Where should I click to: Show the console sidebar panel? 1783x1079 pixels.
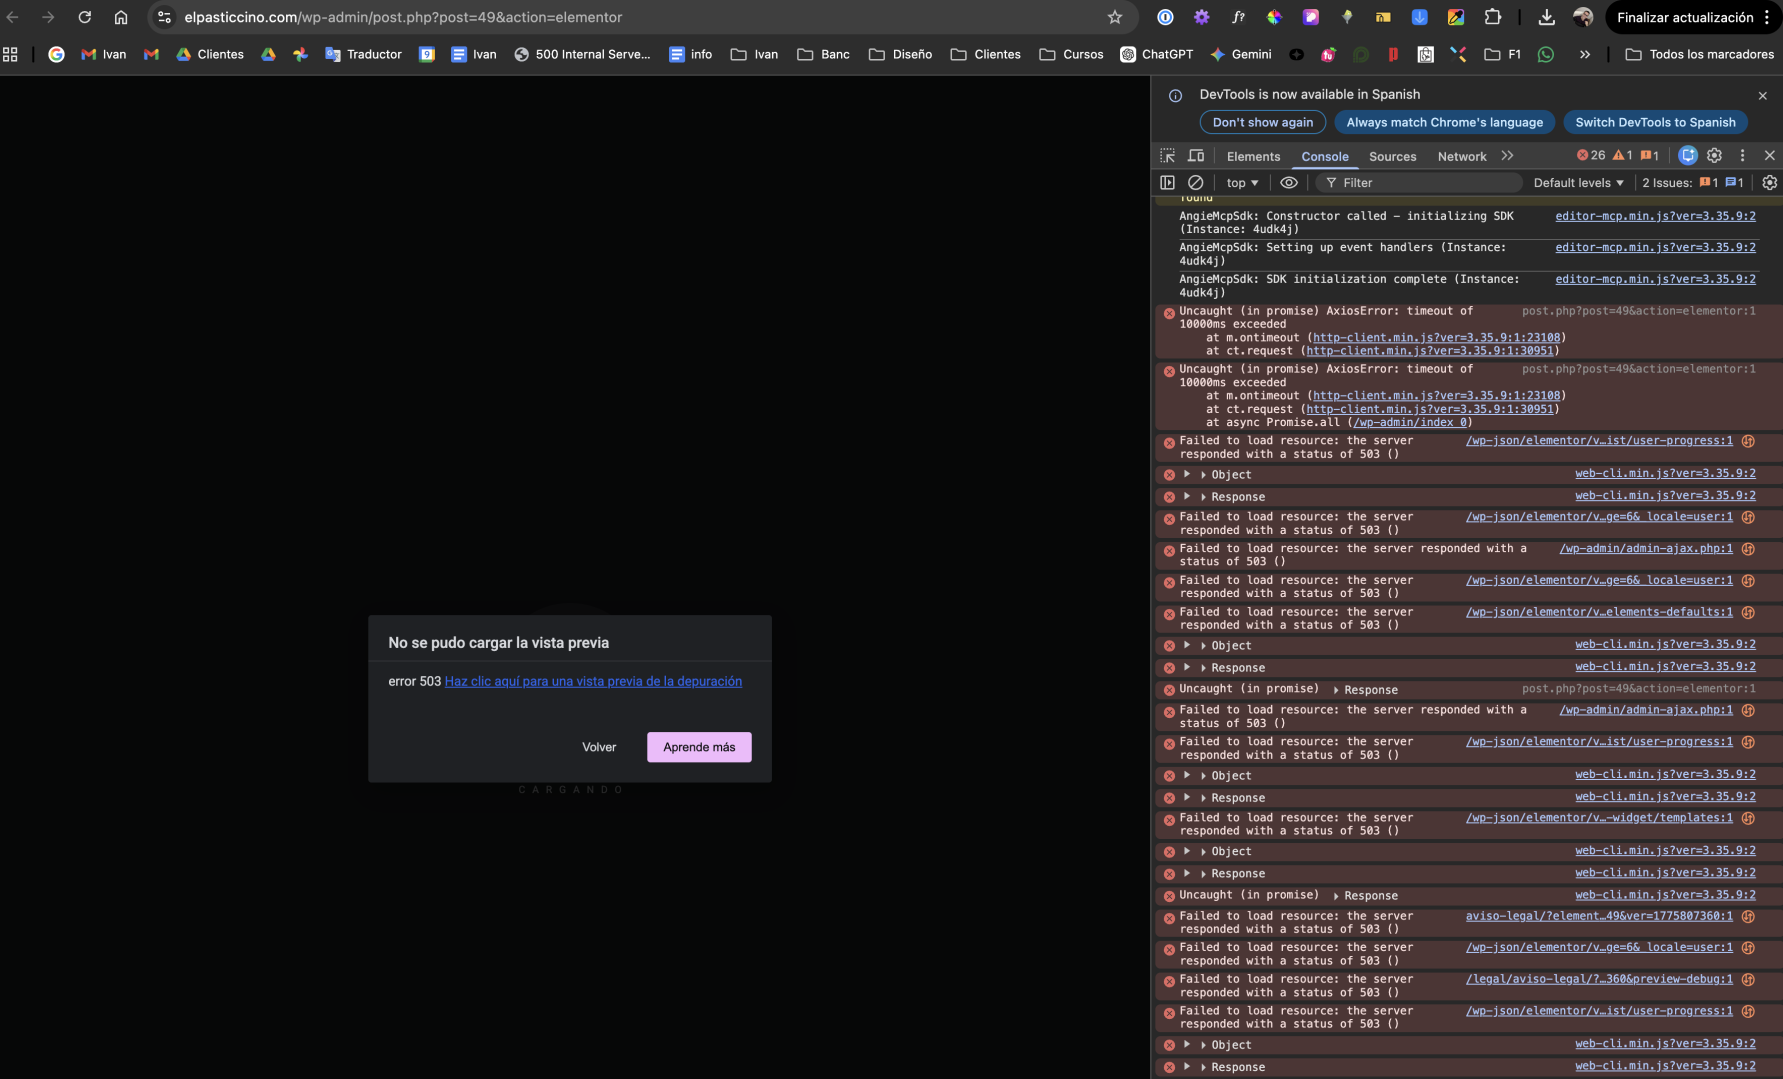point(1167,183)
